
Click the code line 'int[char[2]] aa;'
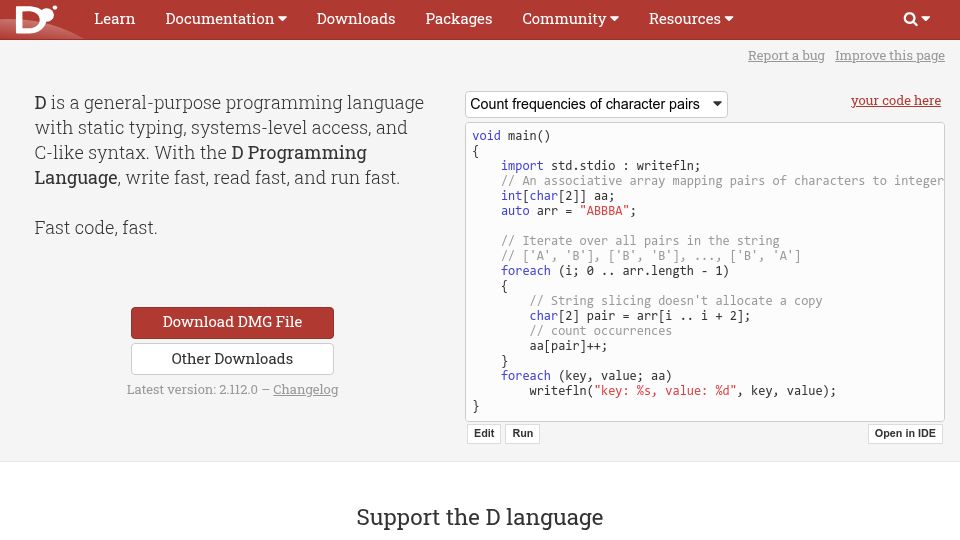(x=557, y=196)
